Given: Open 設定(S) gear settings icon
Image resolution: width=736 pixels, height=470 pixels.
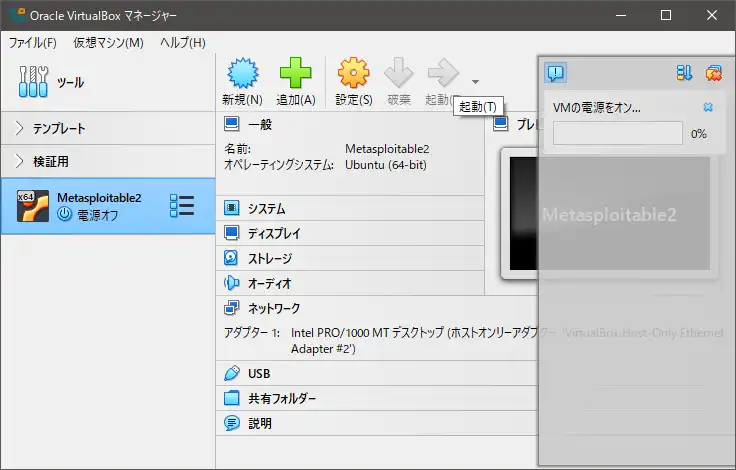Looking at the screenshot, I should click(353, 74).
